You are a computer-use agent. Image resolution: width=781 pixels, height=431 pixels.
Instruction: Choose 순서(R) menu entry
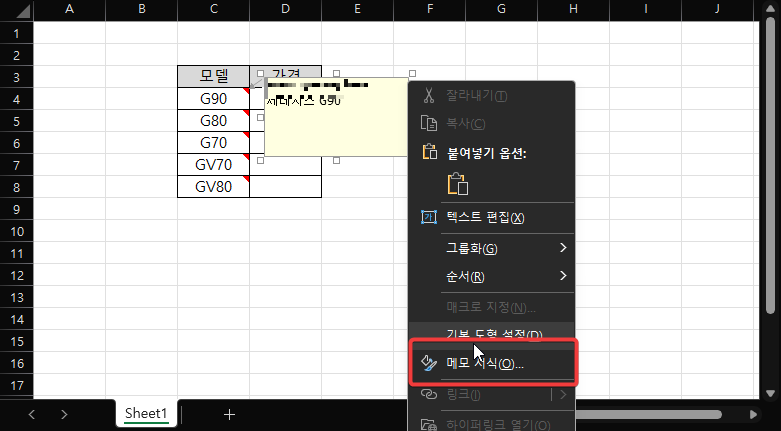(x=491, y=276)
